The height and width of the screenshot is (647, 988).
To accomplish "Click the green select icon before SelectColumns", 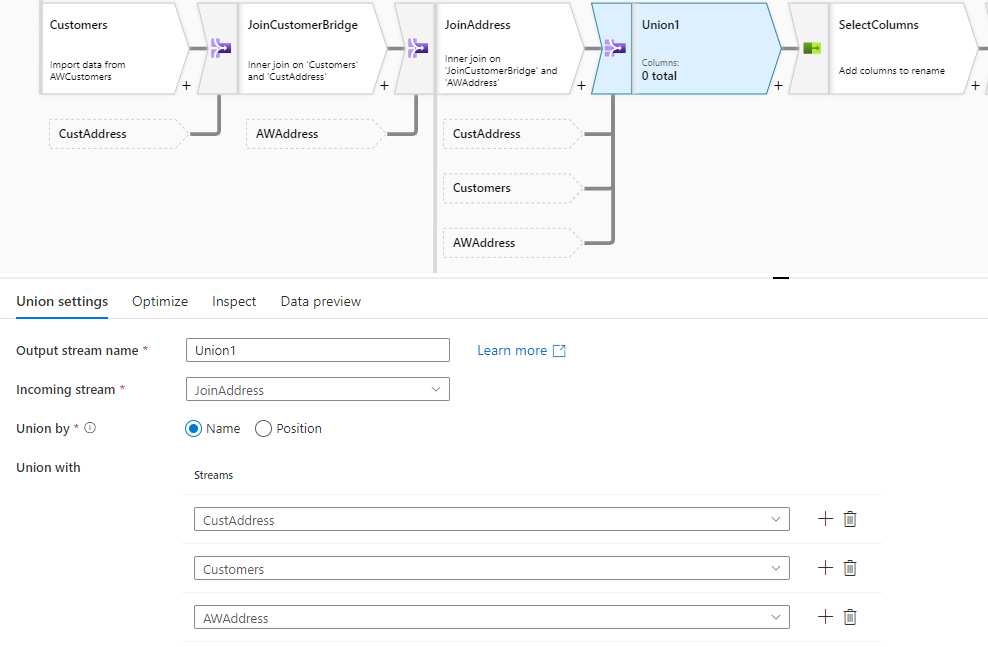I will [811, 48].
